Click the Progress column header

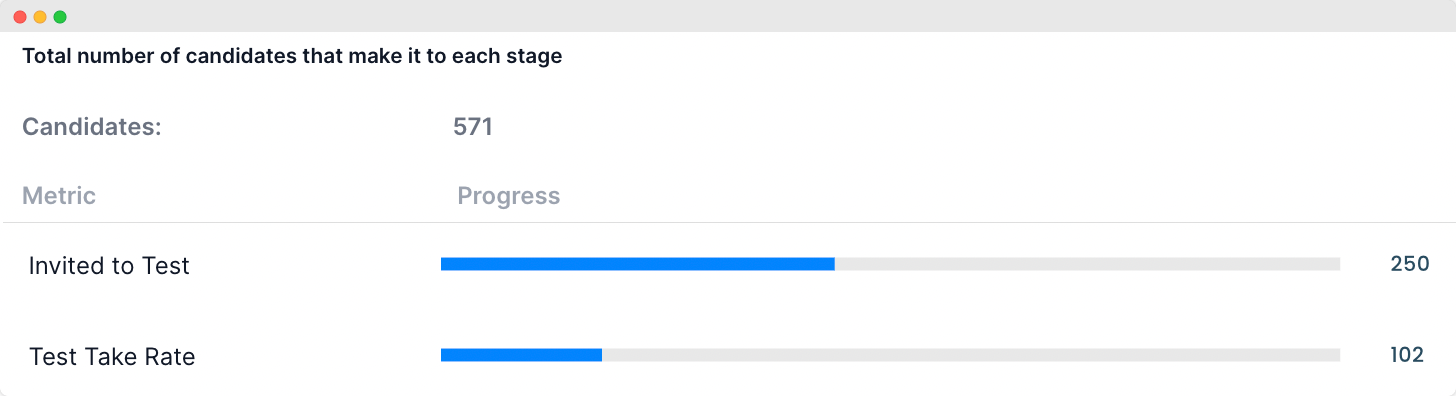(509, 196)
